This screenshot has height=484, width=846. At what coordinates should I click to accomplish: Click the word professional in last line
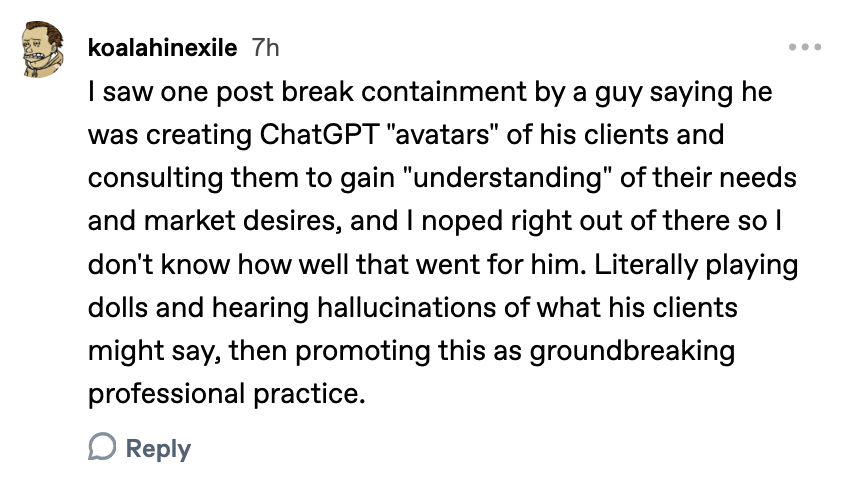tap(167, 394)
